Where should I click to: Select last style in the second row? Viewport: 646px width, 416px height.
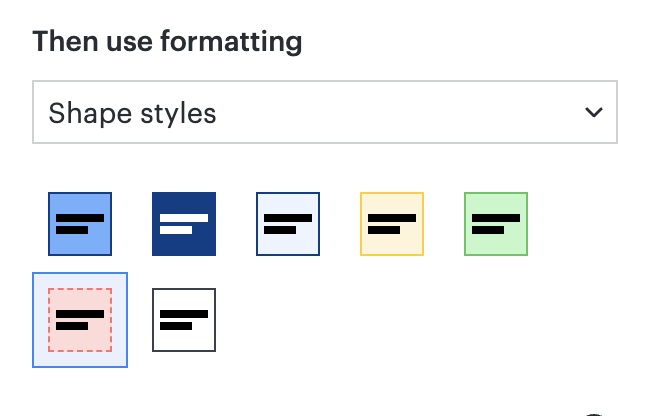click(x=184, y=320)
